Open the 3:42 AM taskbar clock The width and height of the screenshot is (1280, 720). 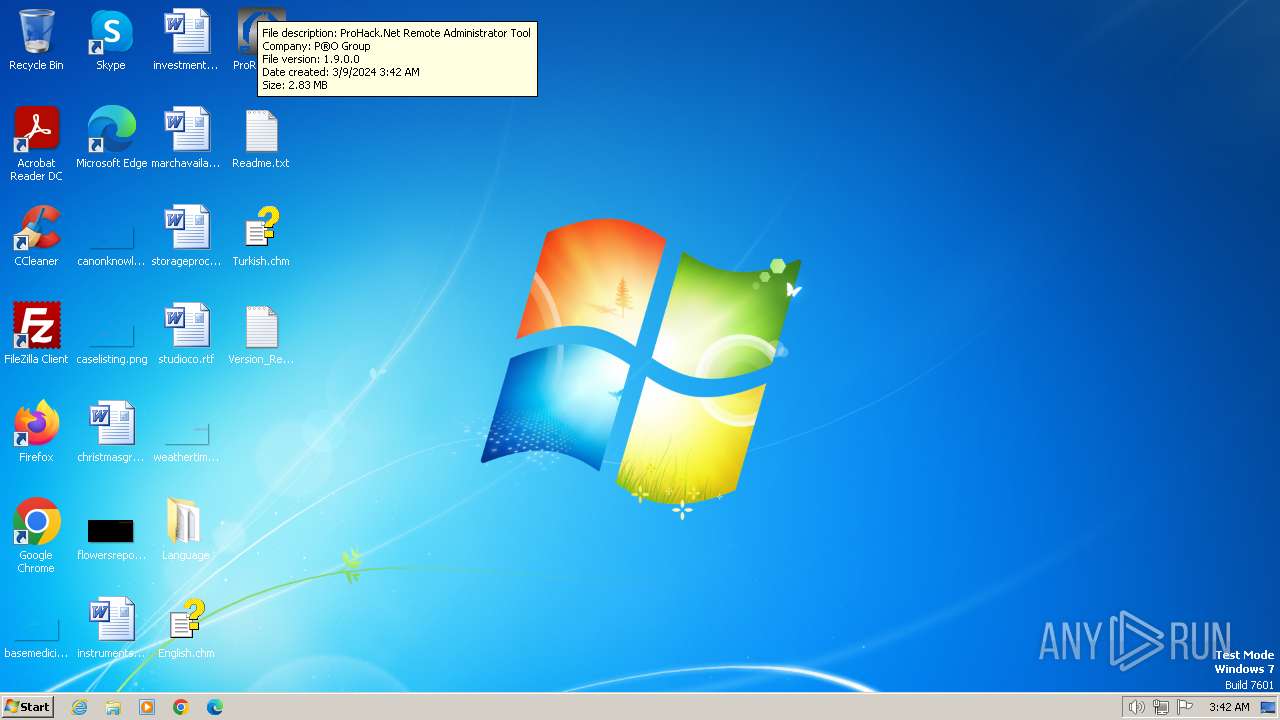click(x=1229, y=707)
